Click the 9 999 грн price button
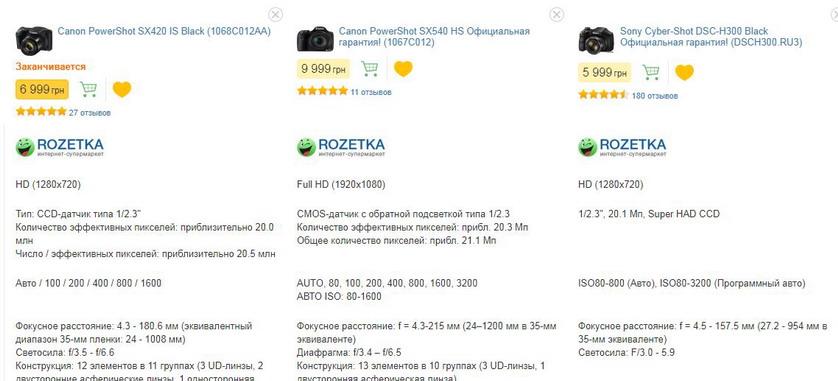838x381 pixels. (323, 68)
